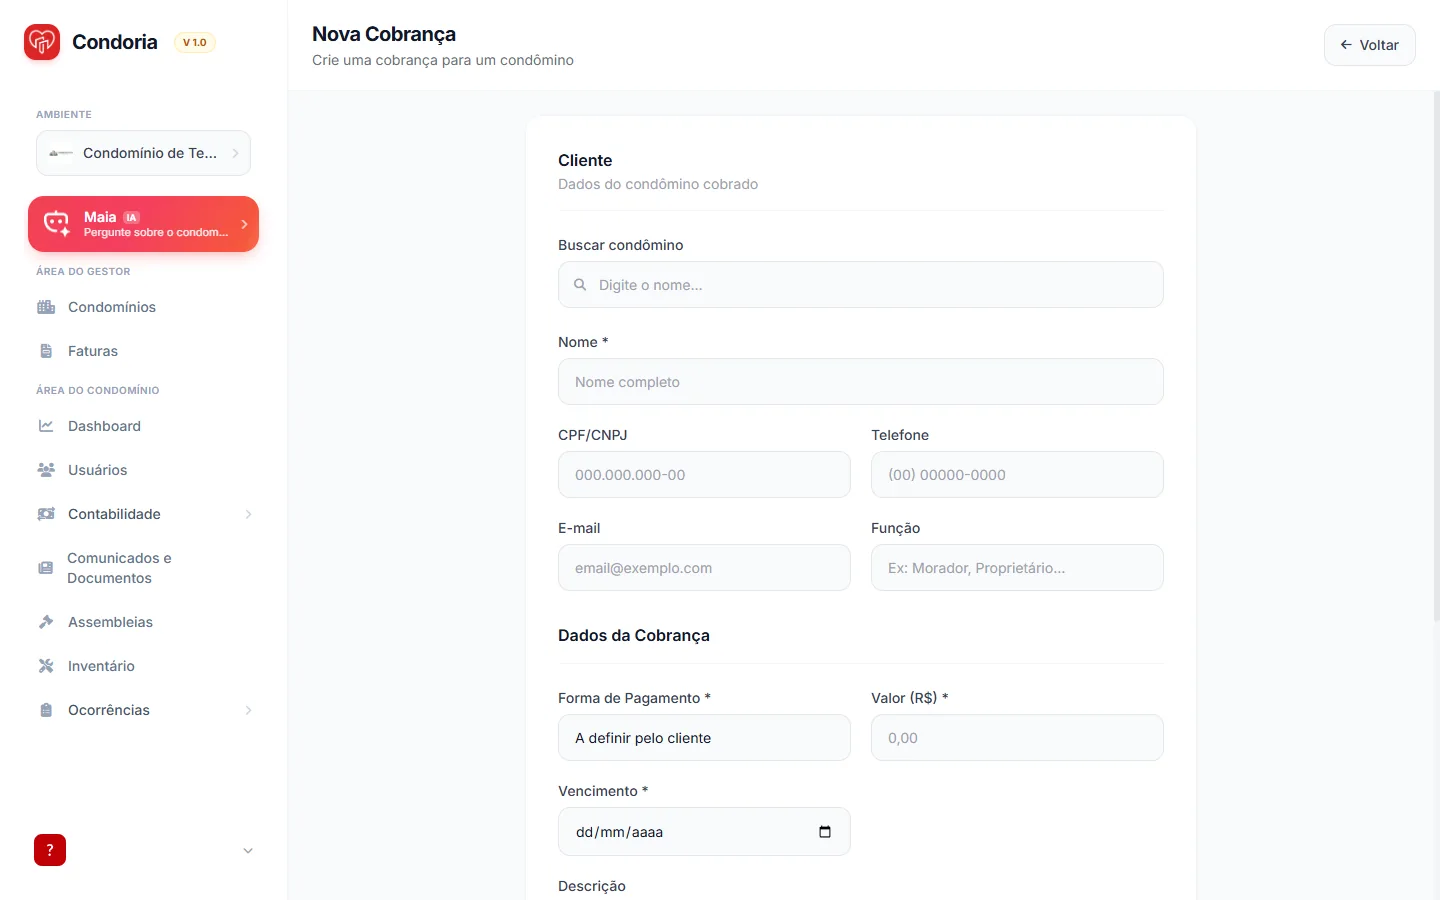1440x900 pixels.
Task: Open Usuários in the sidebar
Action: coord(144,470)
